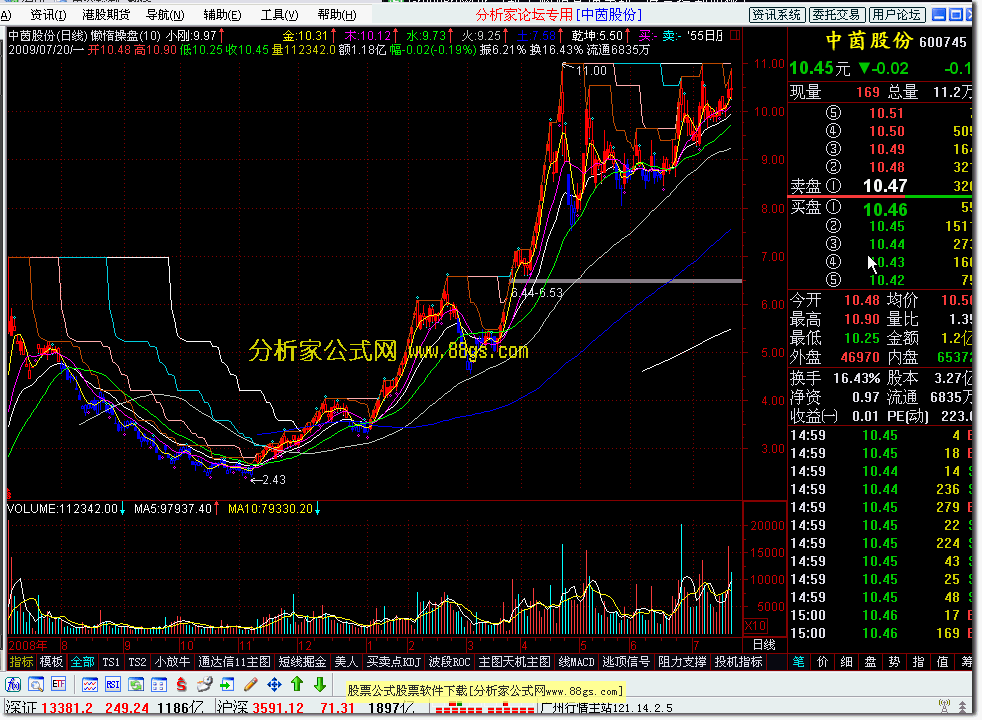Viewport: 982px width, 720px height.
Task: Click the blue four-way move arrows icon
Action: pyautogui.click(x=274, y=684)
